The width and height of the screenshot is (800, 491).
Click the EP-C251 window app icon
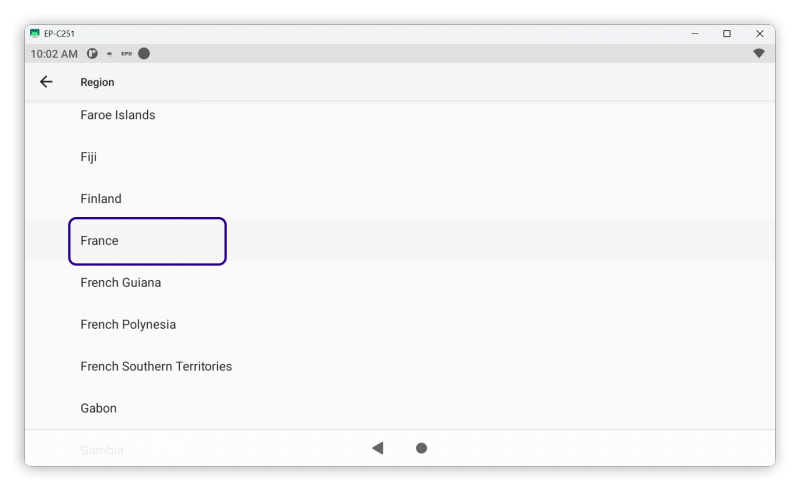(x=35, y=33)
